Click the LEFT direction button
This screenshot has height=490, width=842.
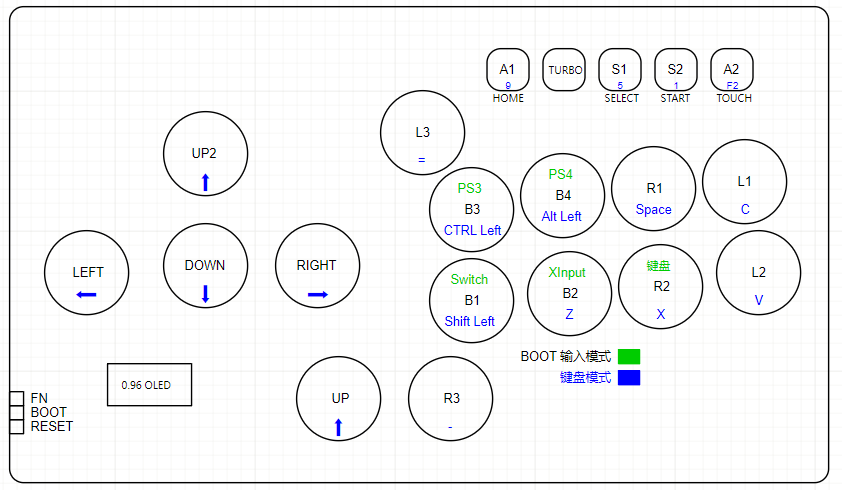[x=86, y=272]
